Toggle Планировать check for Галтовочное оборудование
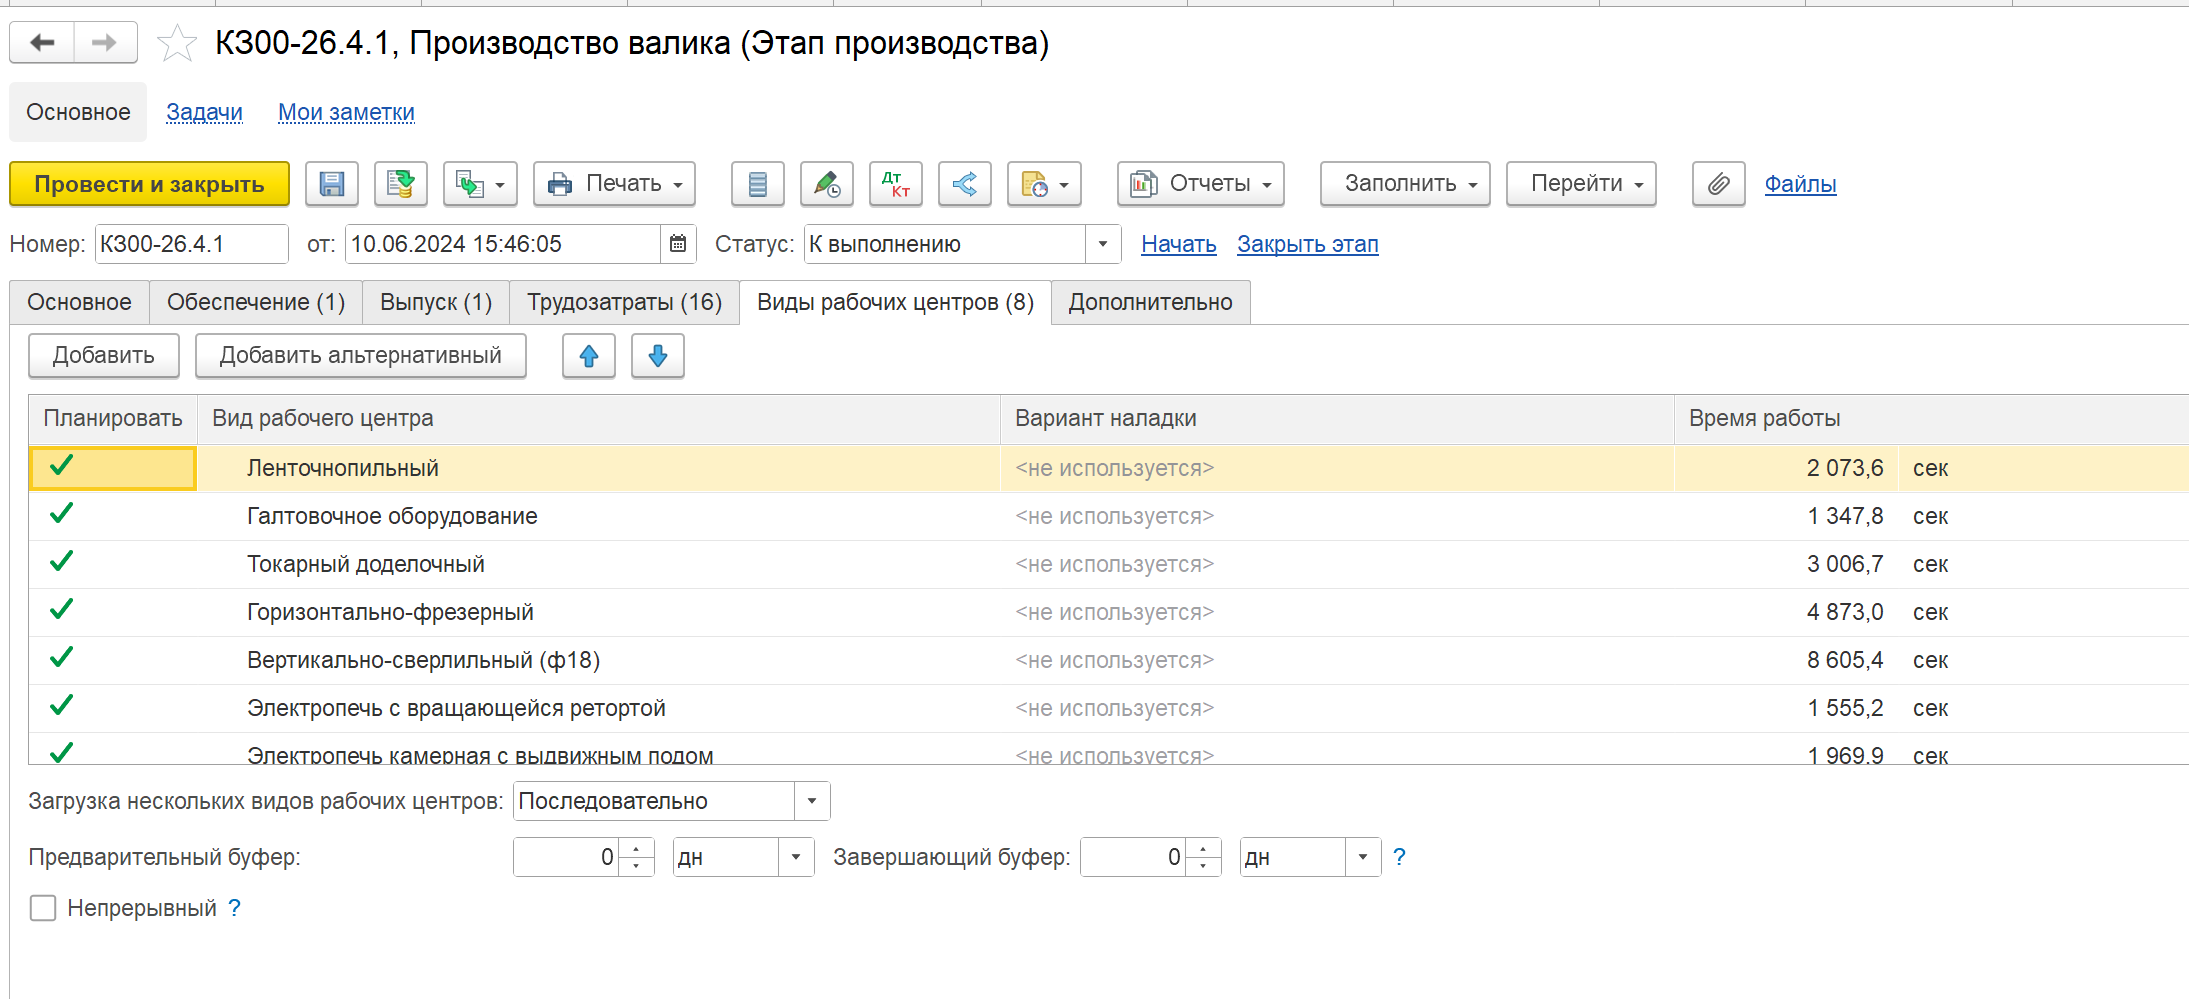 click(x=62, y=514)
